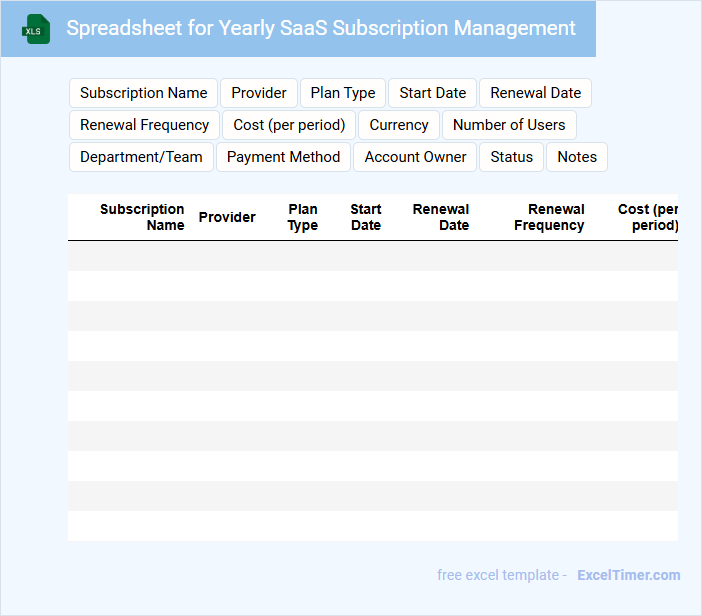
Task: Click the Start Date tag
Action: coord(433,93)
